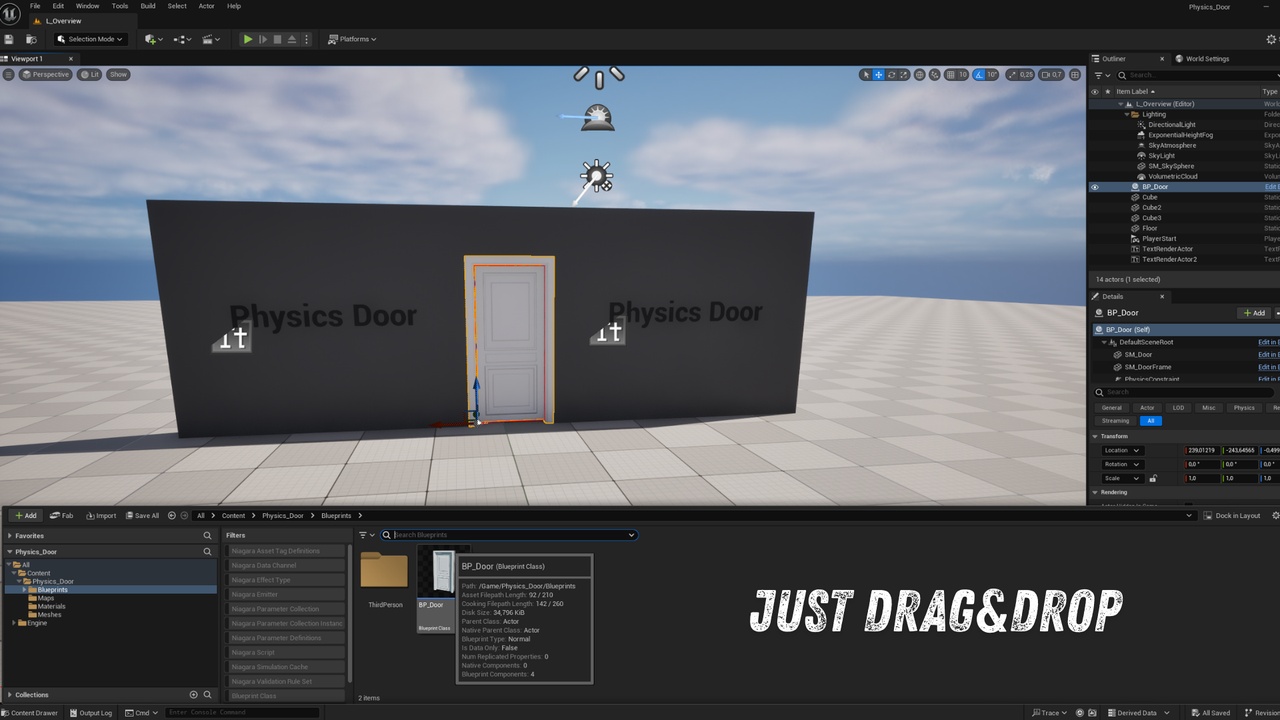Image resolution: width=1280 pixels, height=720 pixels.
Task: Click the Import button in content browser
Action: [x=101, y=515]
